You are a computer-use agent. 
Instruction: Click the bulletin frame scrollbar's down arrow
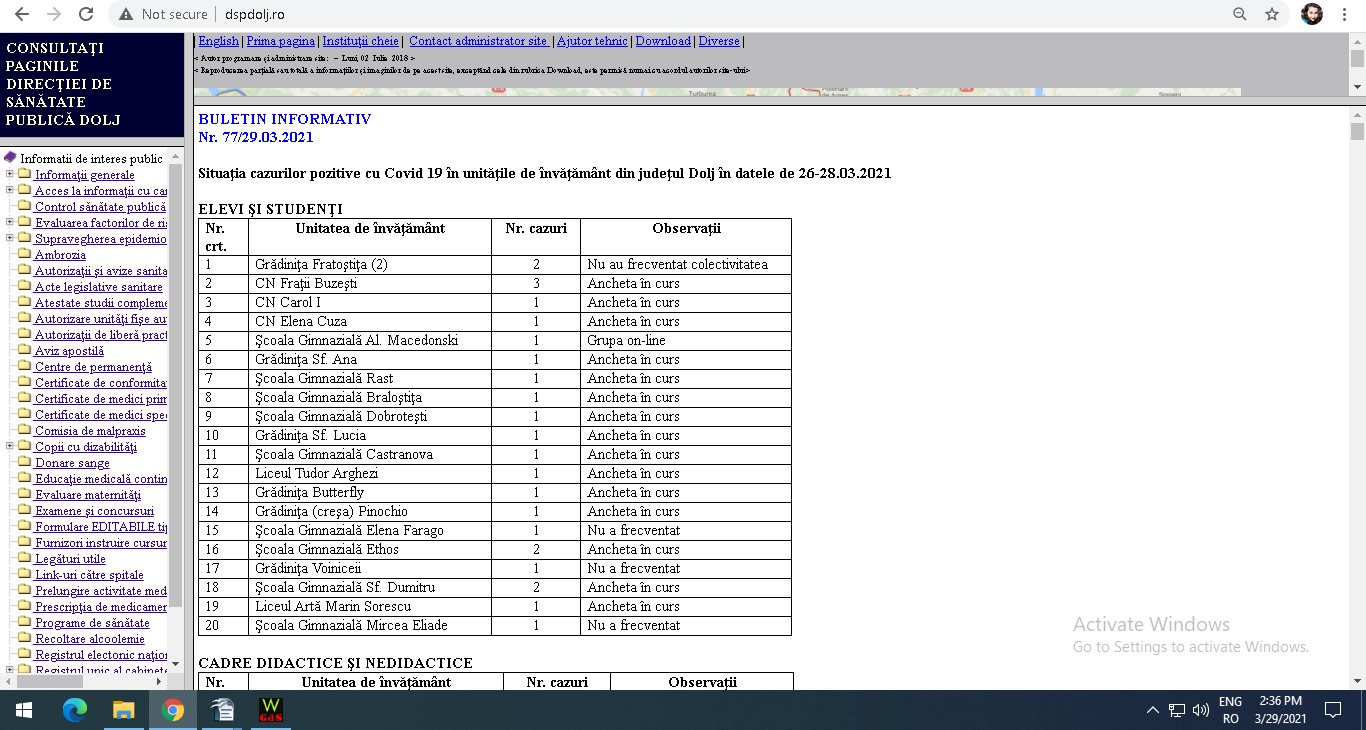pyautogui.click(x=1357, y=681)
